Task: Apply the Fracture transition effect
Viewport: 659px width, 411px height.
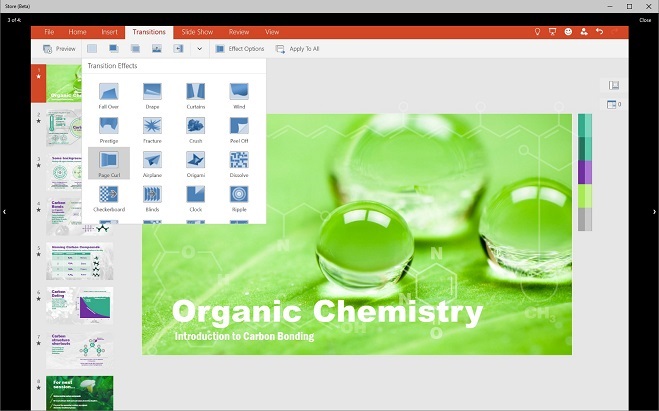Action: coord(152,130)
